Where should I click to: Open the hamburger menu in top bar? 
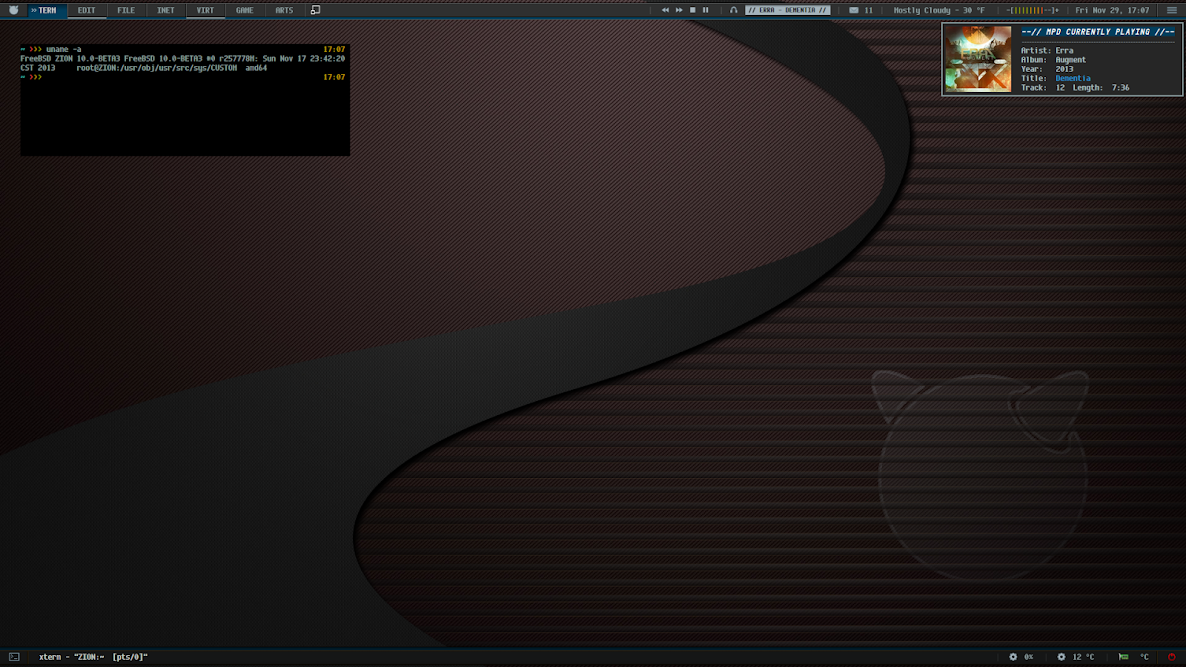pyautogui.click(x=1172, y=10)
